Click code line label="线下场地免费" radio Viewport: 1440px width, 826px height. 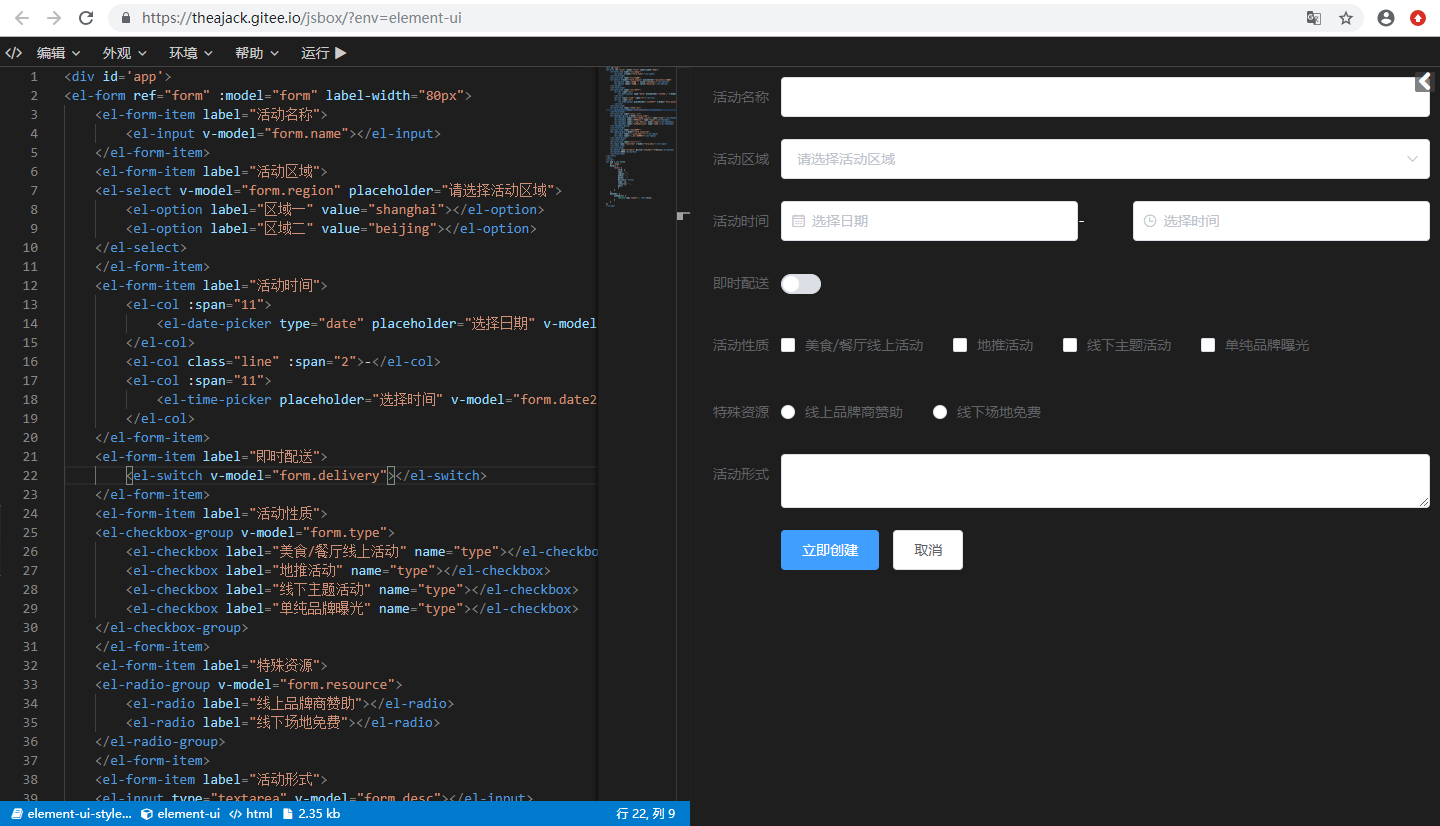point(283,722)
